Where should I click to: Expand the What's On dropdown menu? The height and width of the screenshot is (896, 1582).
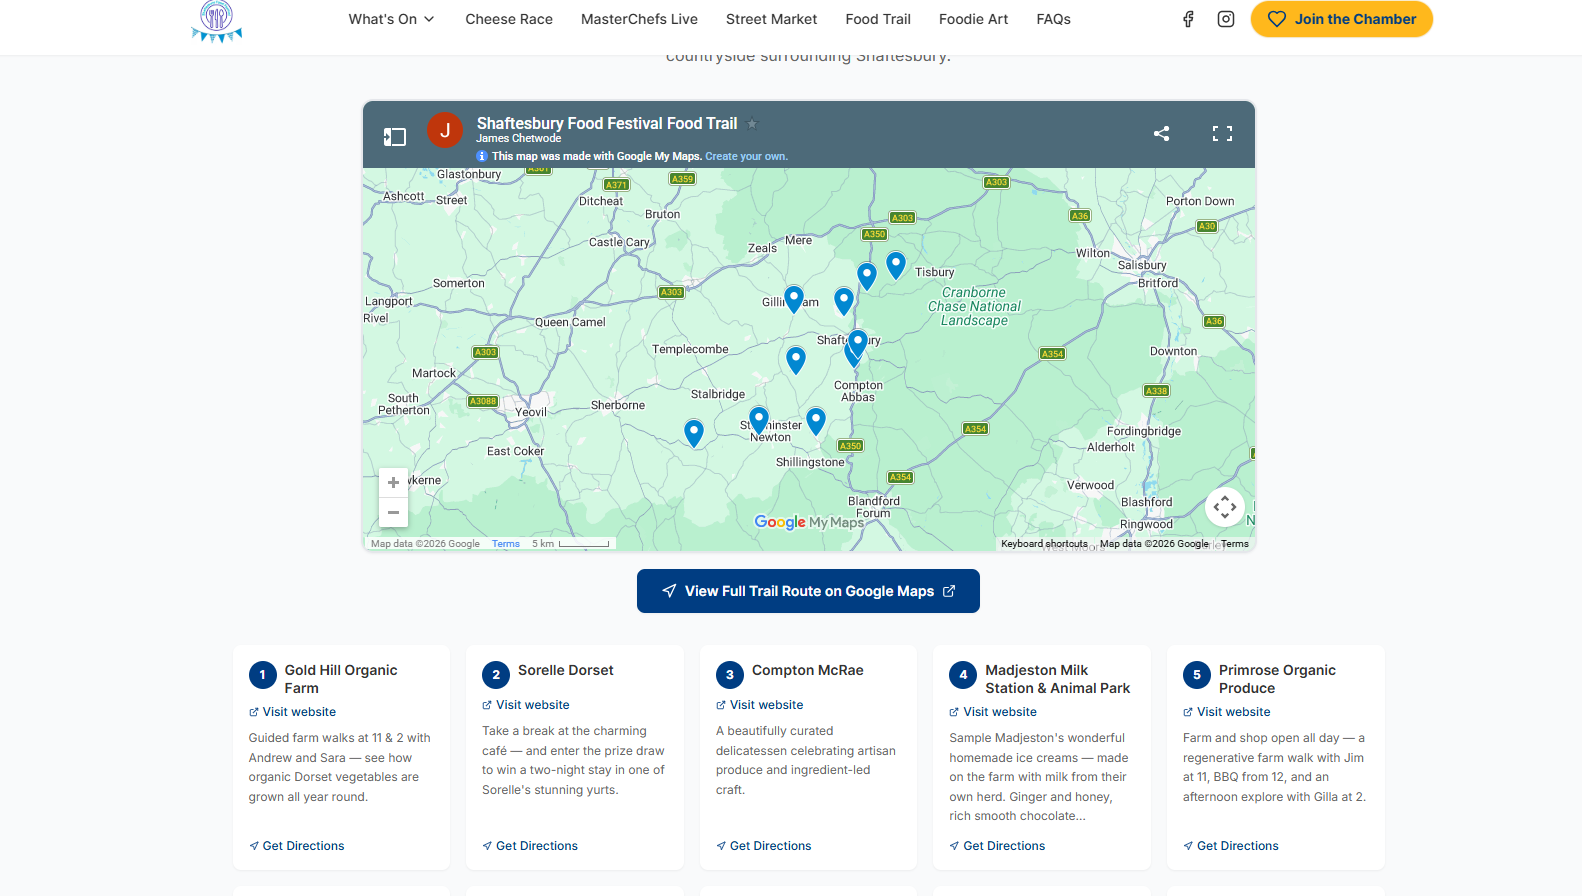pos(391,19)
